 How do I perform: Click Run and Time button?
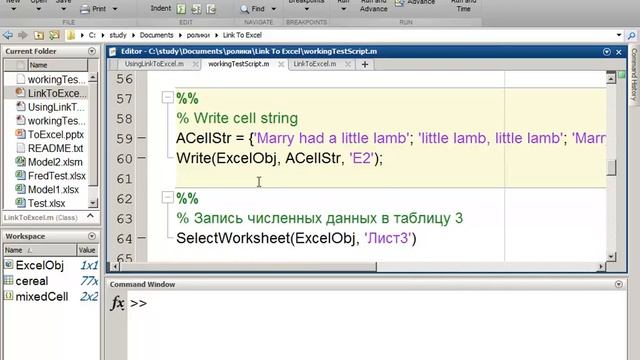click(463, 6)
